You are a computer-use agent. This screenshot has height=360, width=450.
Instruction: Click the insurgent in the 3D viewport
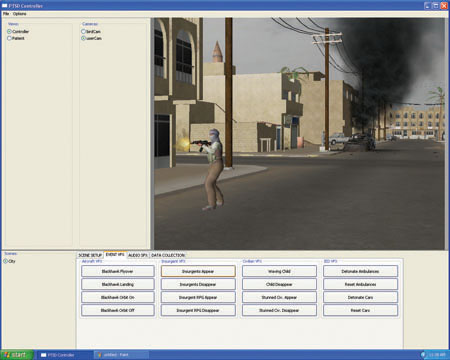pyautogui.click(x=213, y=169)
